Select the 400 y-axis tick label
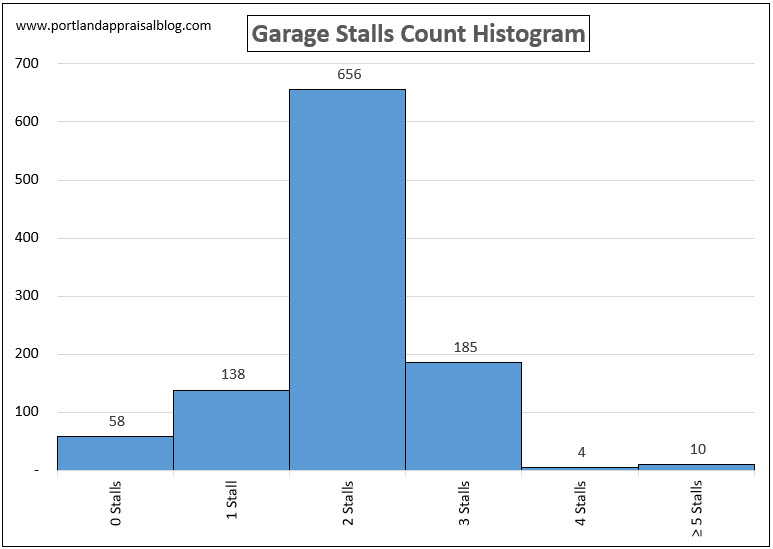The image size is (773, 549). (27, 238)
